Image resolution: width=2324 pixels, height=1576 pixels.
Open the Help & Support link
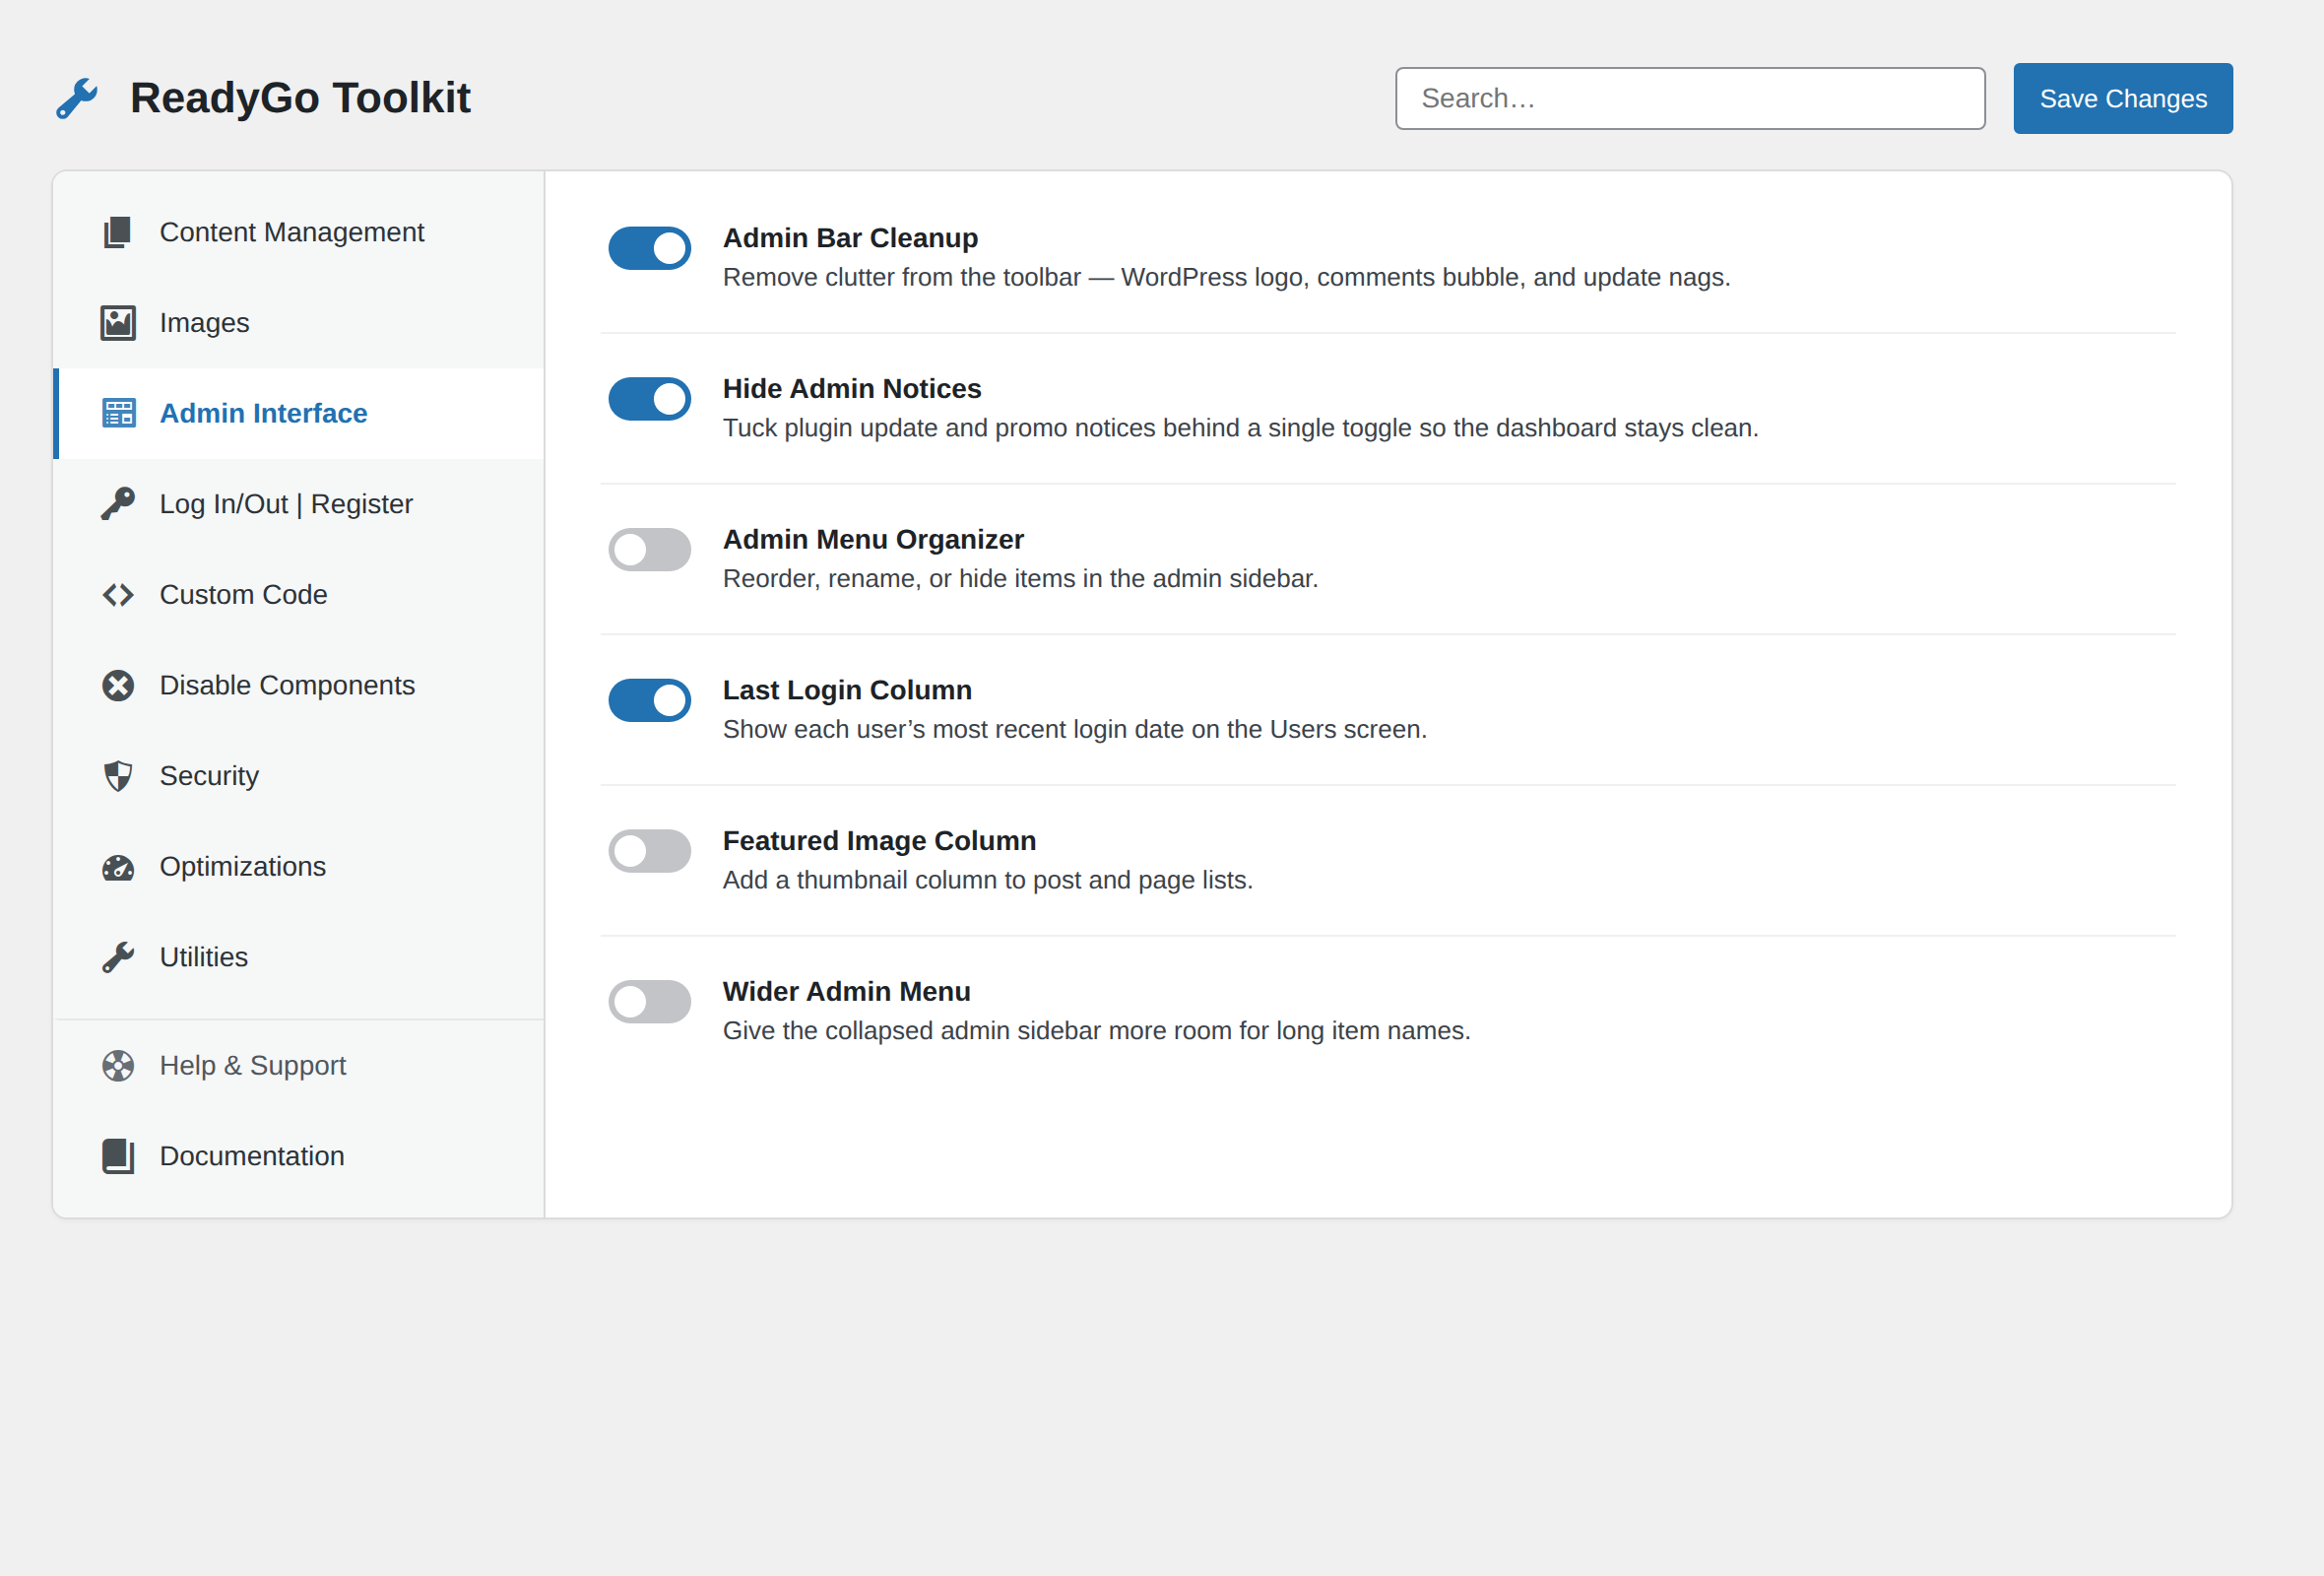pos(299,1066)
